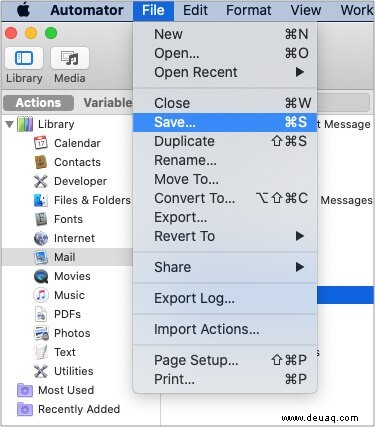Open the Format menu

249,10
